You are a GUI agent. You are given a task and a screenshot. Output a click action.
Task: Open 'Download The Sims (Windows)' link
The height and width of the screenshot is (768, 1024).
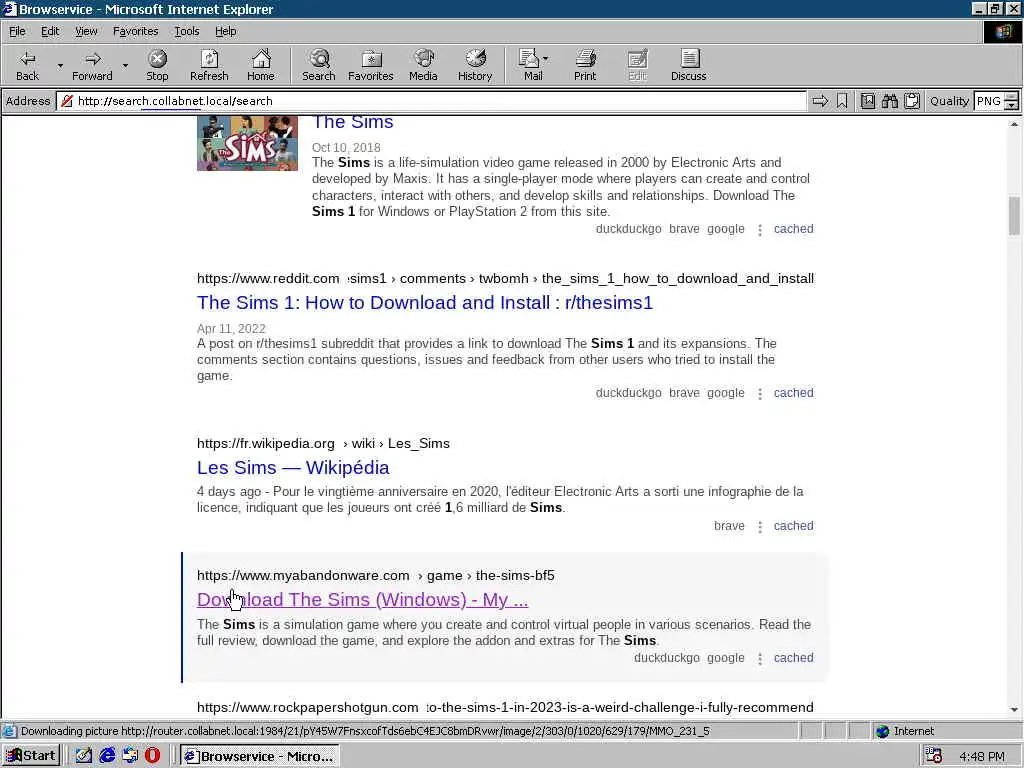click(x=362, y=600)
